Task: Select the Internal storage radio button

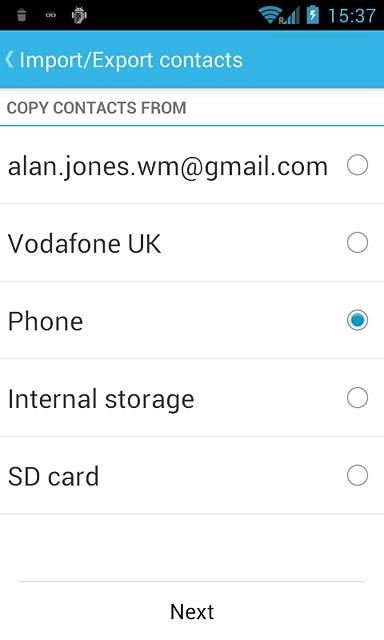Action: coord(357,398)
